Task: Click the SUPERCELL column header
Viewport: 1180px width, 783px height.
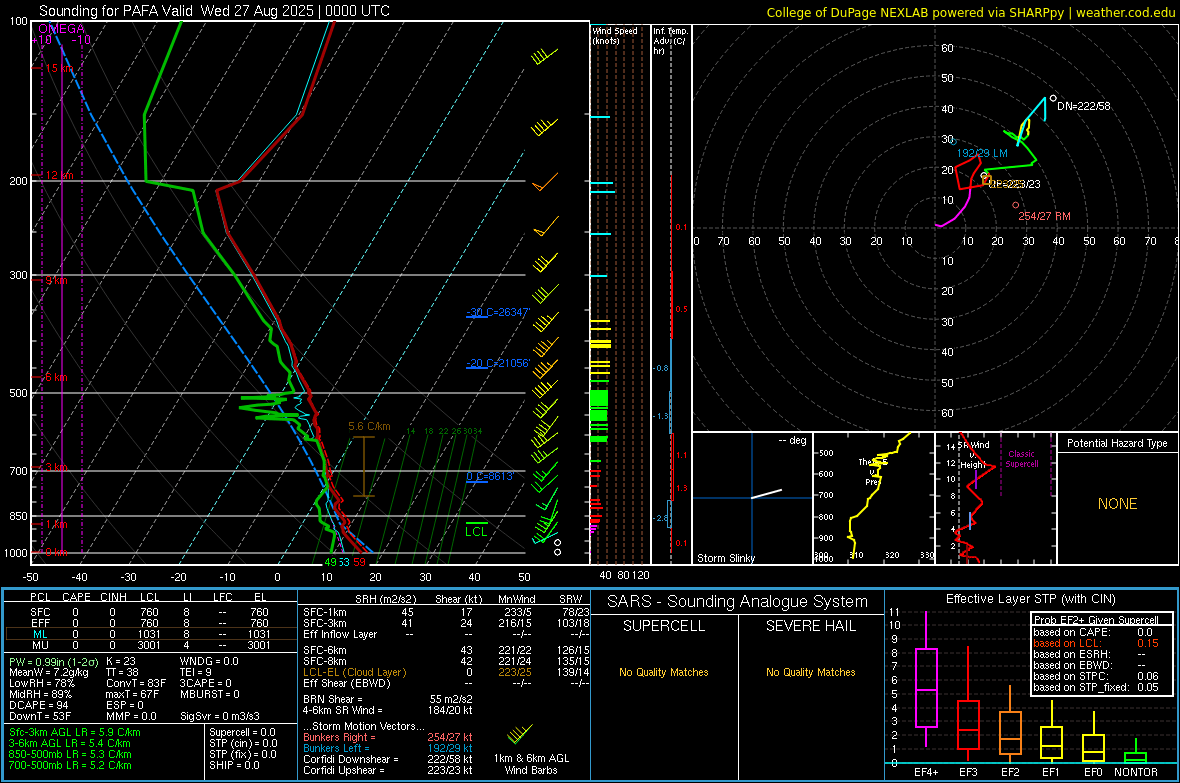Action: point(664,626)
